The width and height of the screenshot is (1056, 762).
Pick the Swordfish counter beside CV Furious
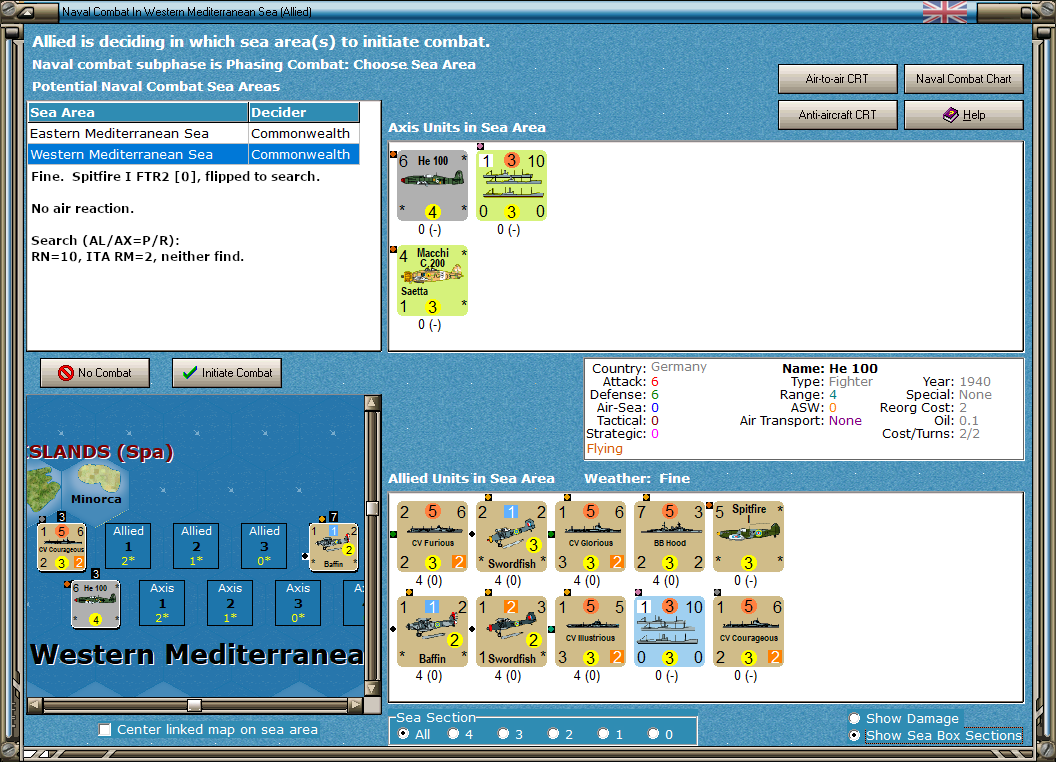click(x=511, y=537)
